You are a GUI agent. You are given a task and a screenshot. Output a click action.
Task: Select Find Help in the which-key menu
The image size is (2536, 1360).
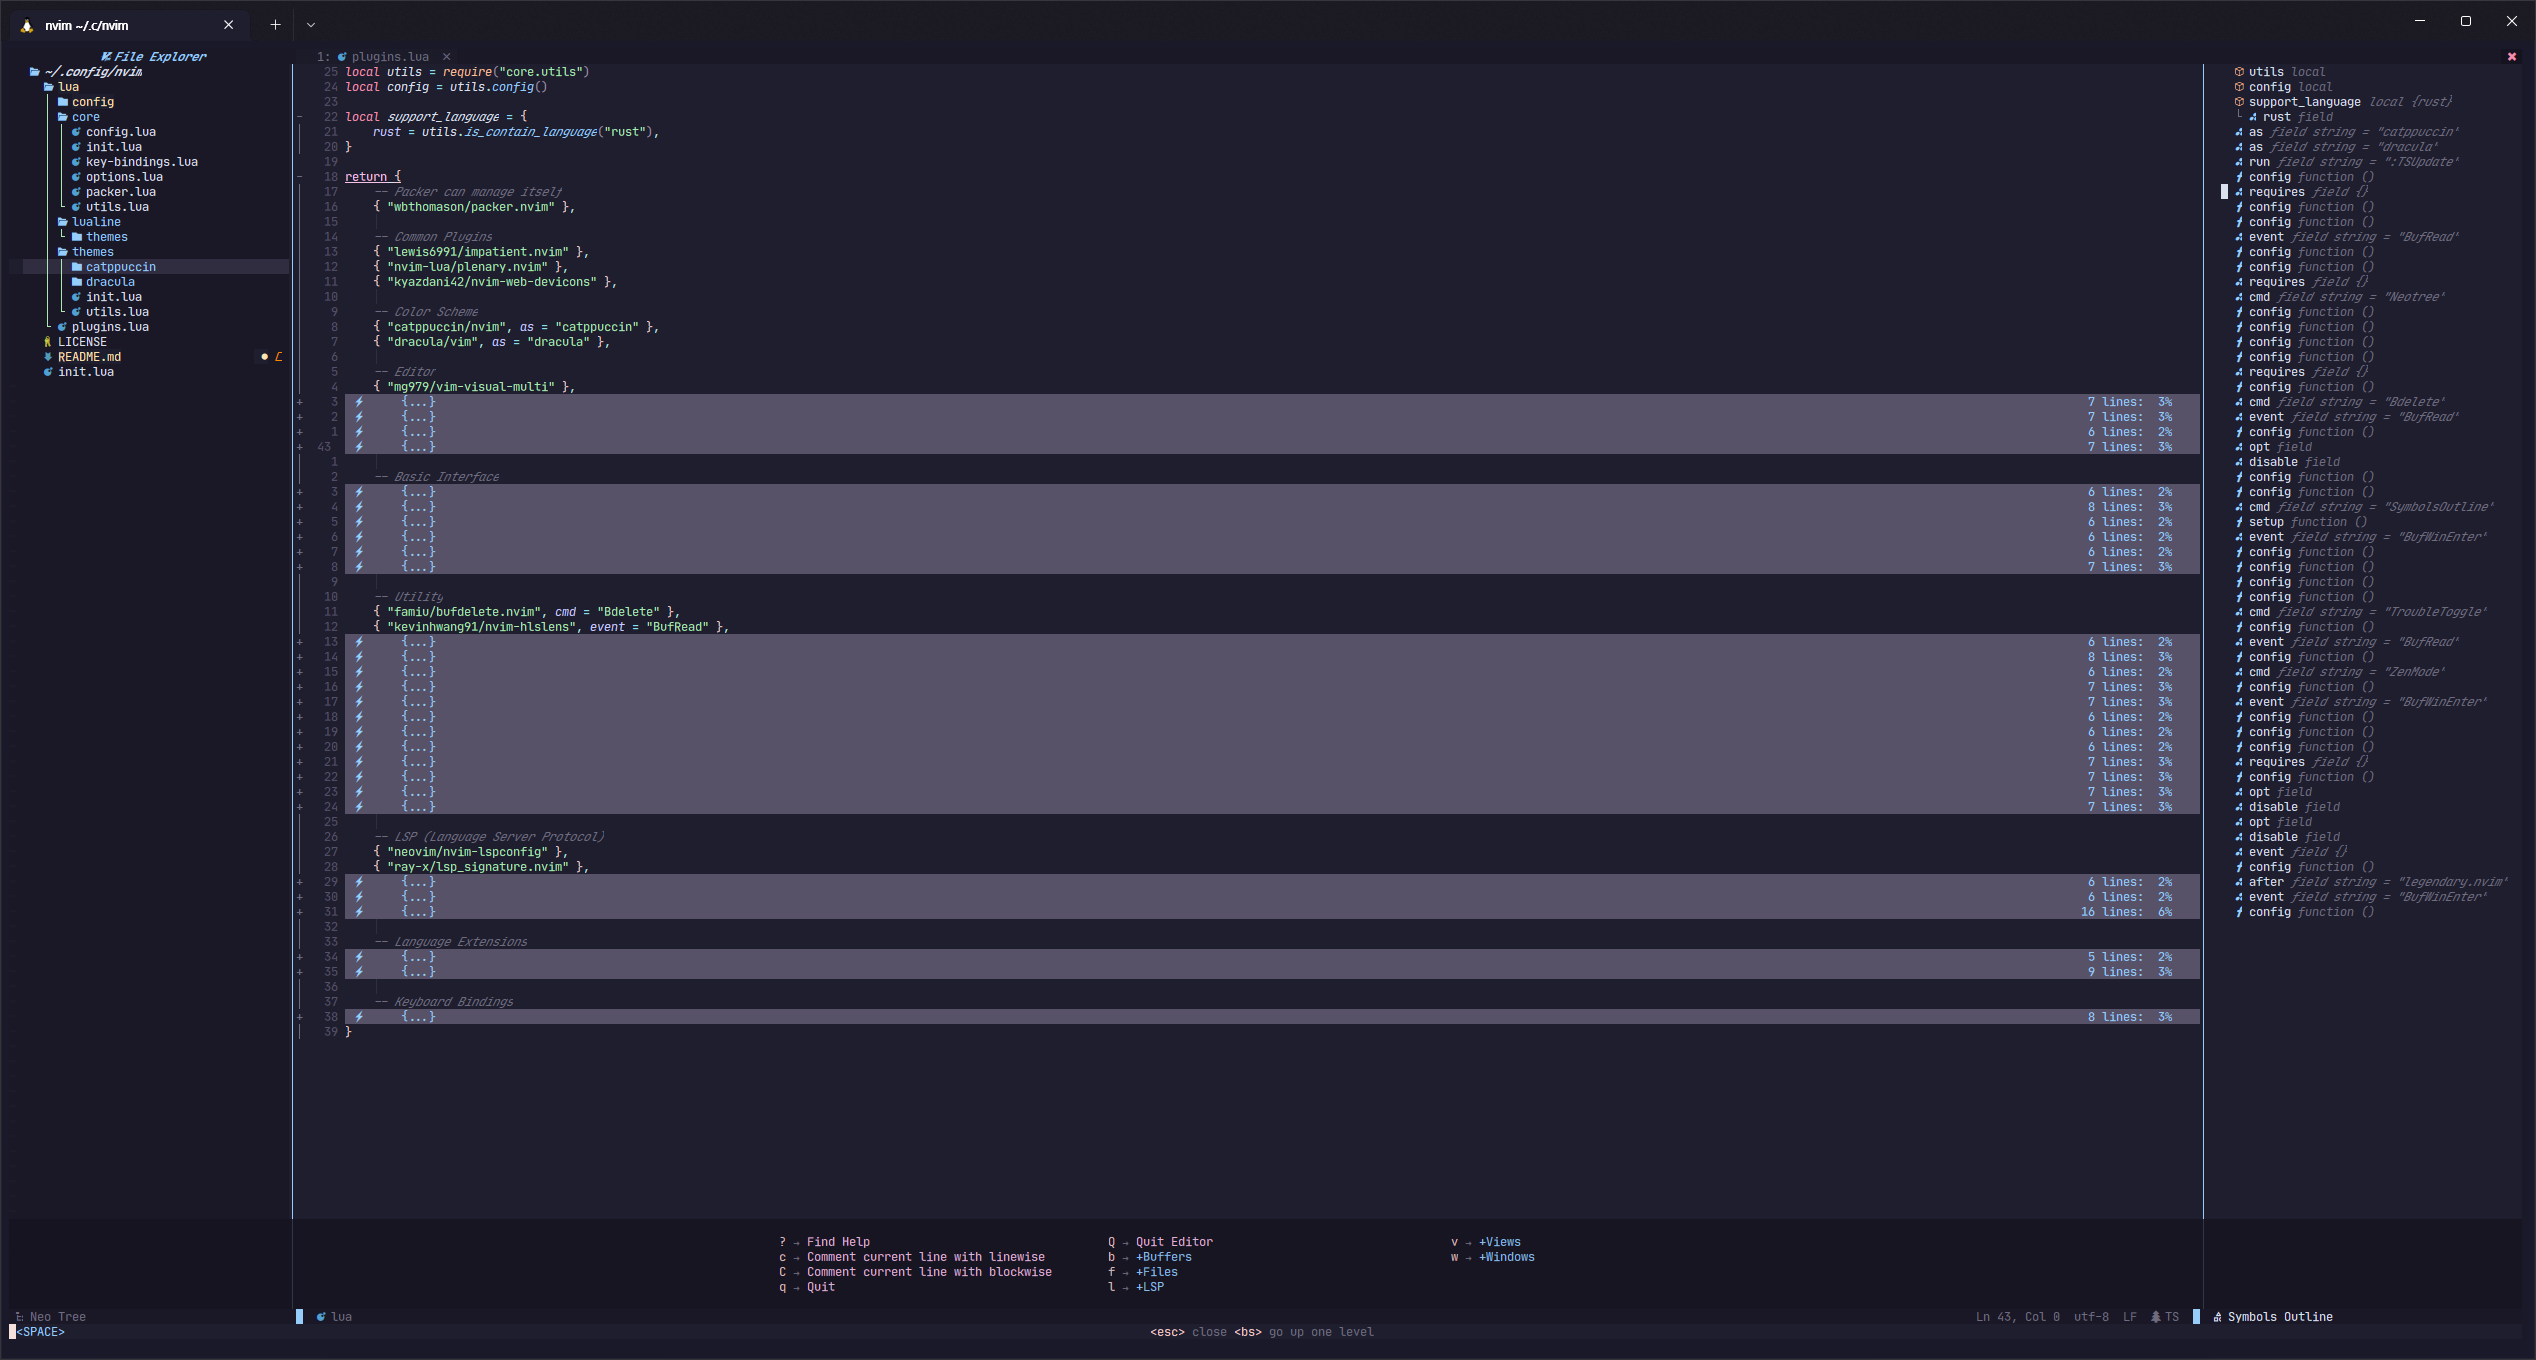click(x=838, y=1242)
